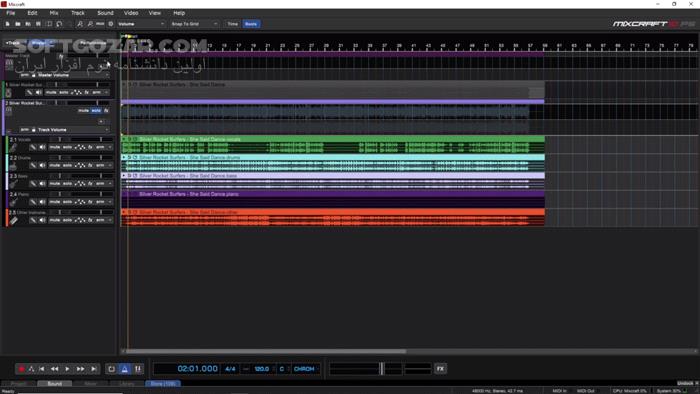The height and width of the screenshot is (394, 700).
Task: Adjust the master volume slider in transport
Action: [x=382, y=369]
